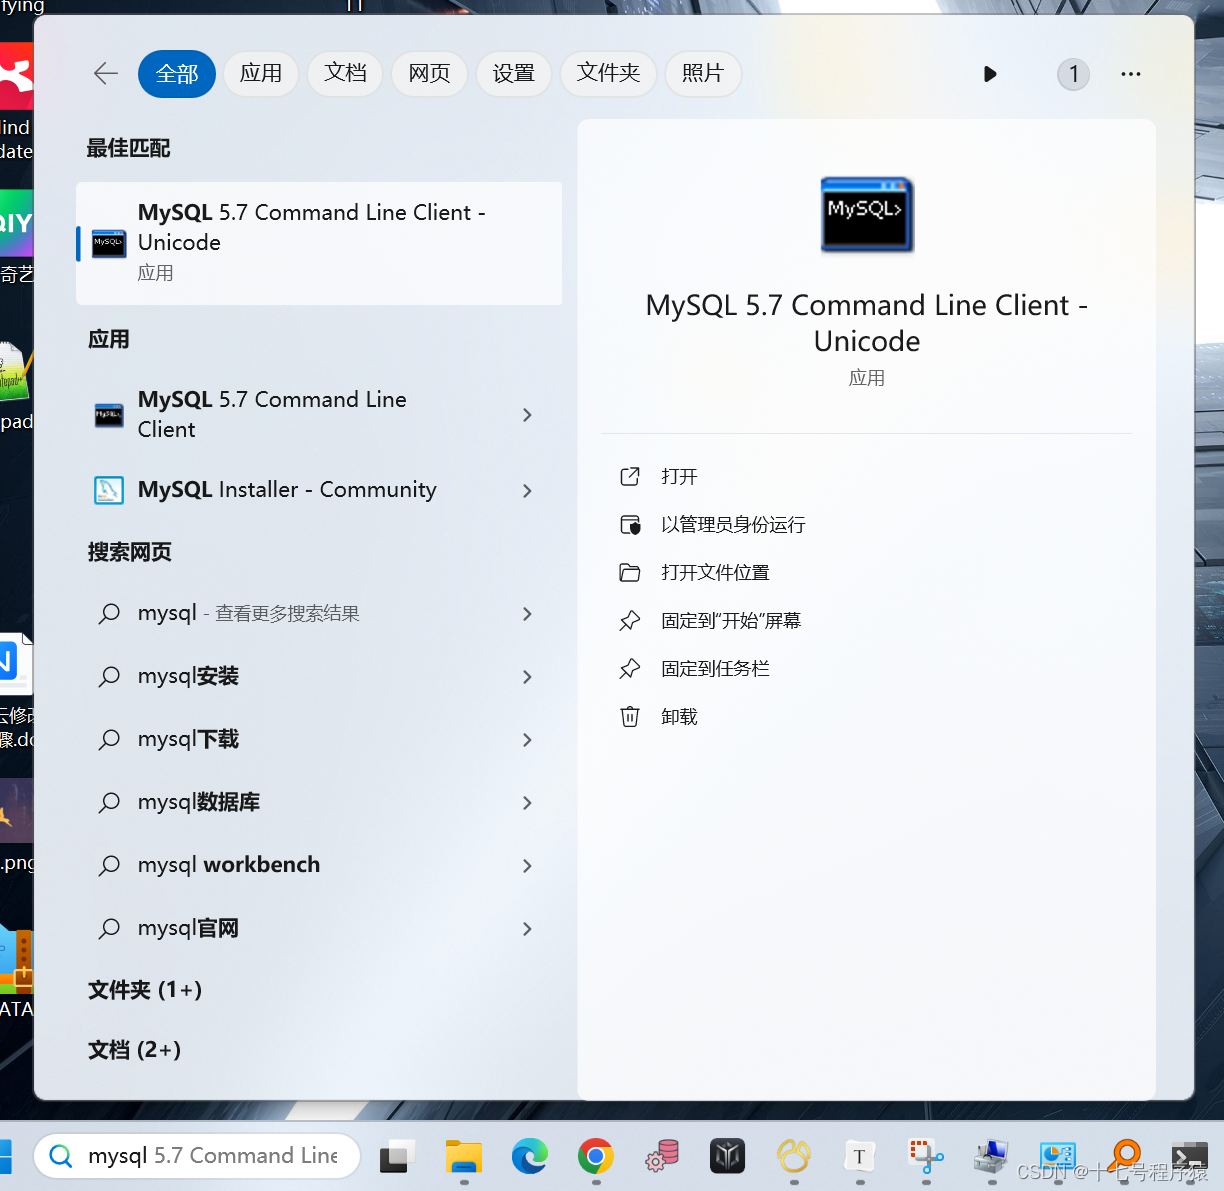Choose 打开文件位置 option
This screenshot has height=1191, width=1224.
[715, 573]
